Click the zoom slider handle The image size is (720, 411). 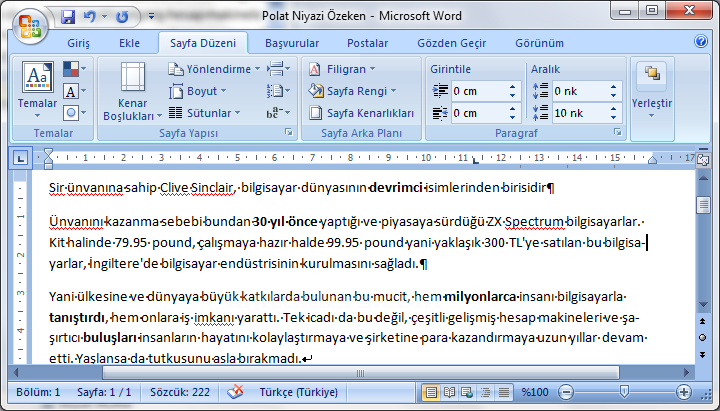pyautogui.click(x=624, y=392)
